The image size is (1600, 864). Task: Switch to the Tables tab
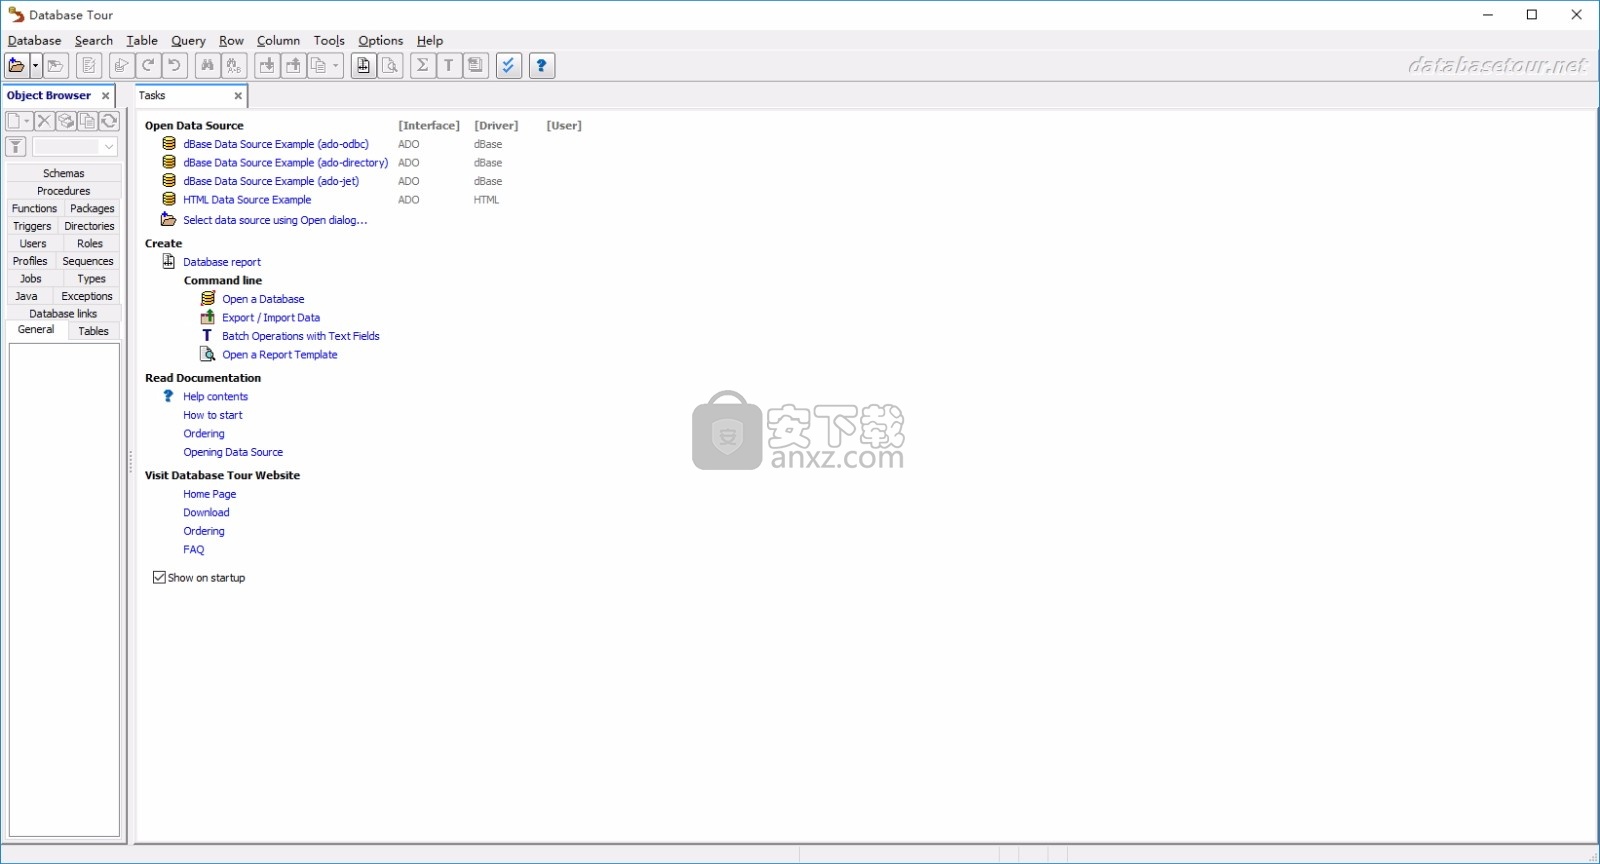[x=94, y=331]
